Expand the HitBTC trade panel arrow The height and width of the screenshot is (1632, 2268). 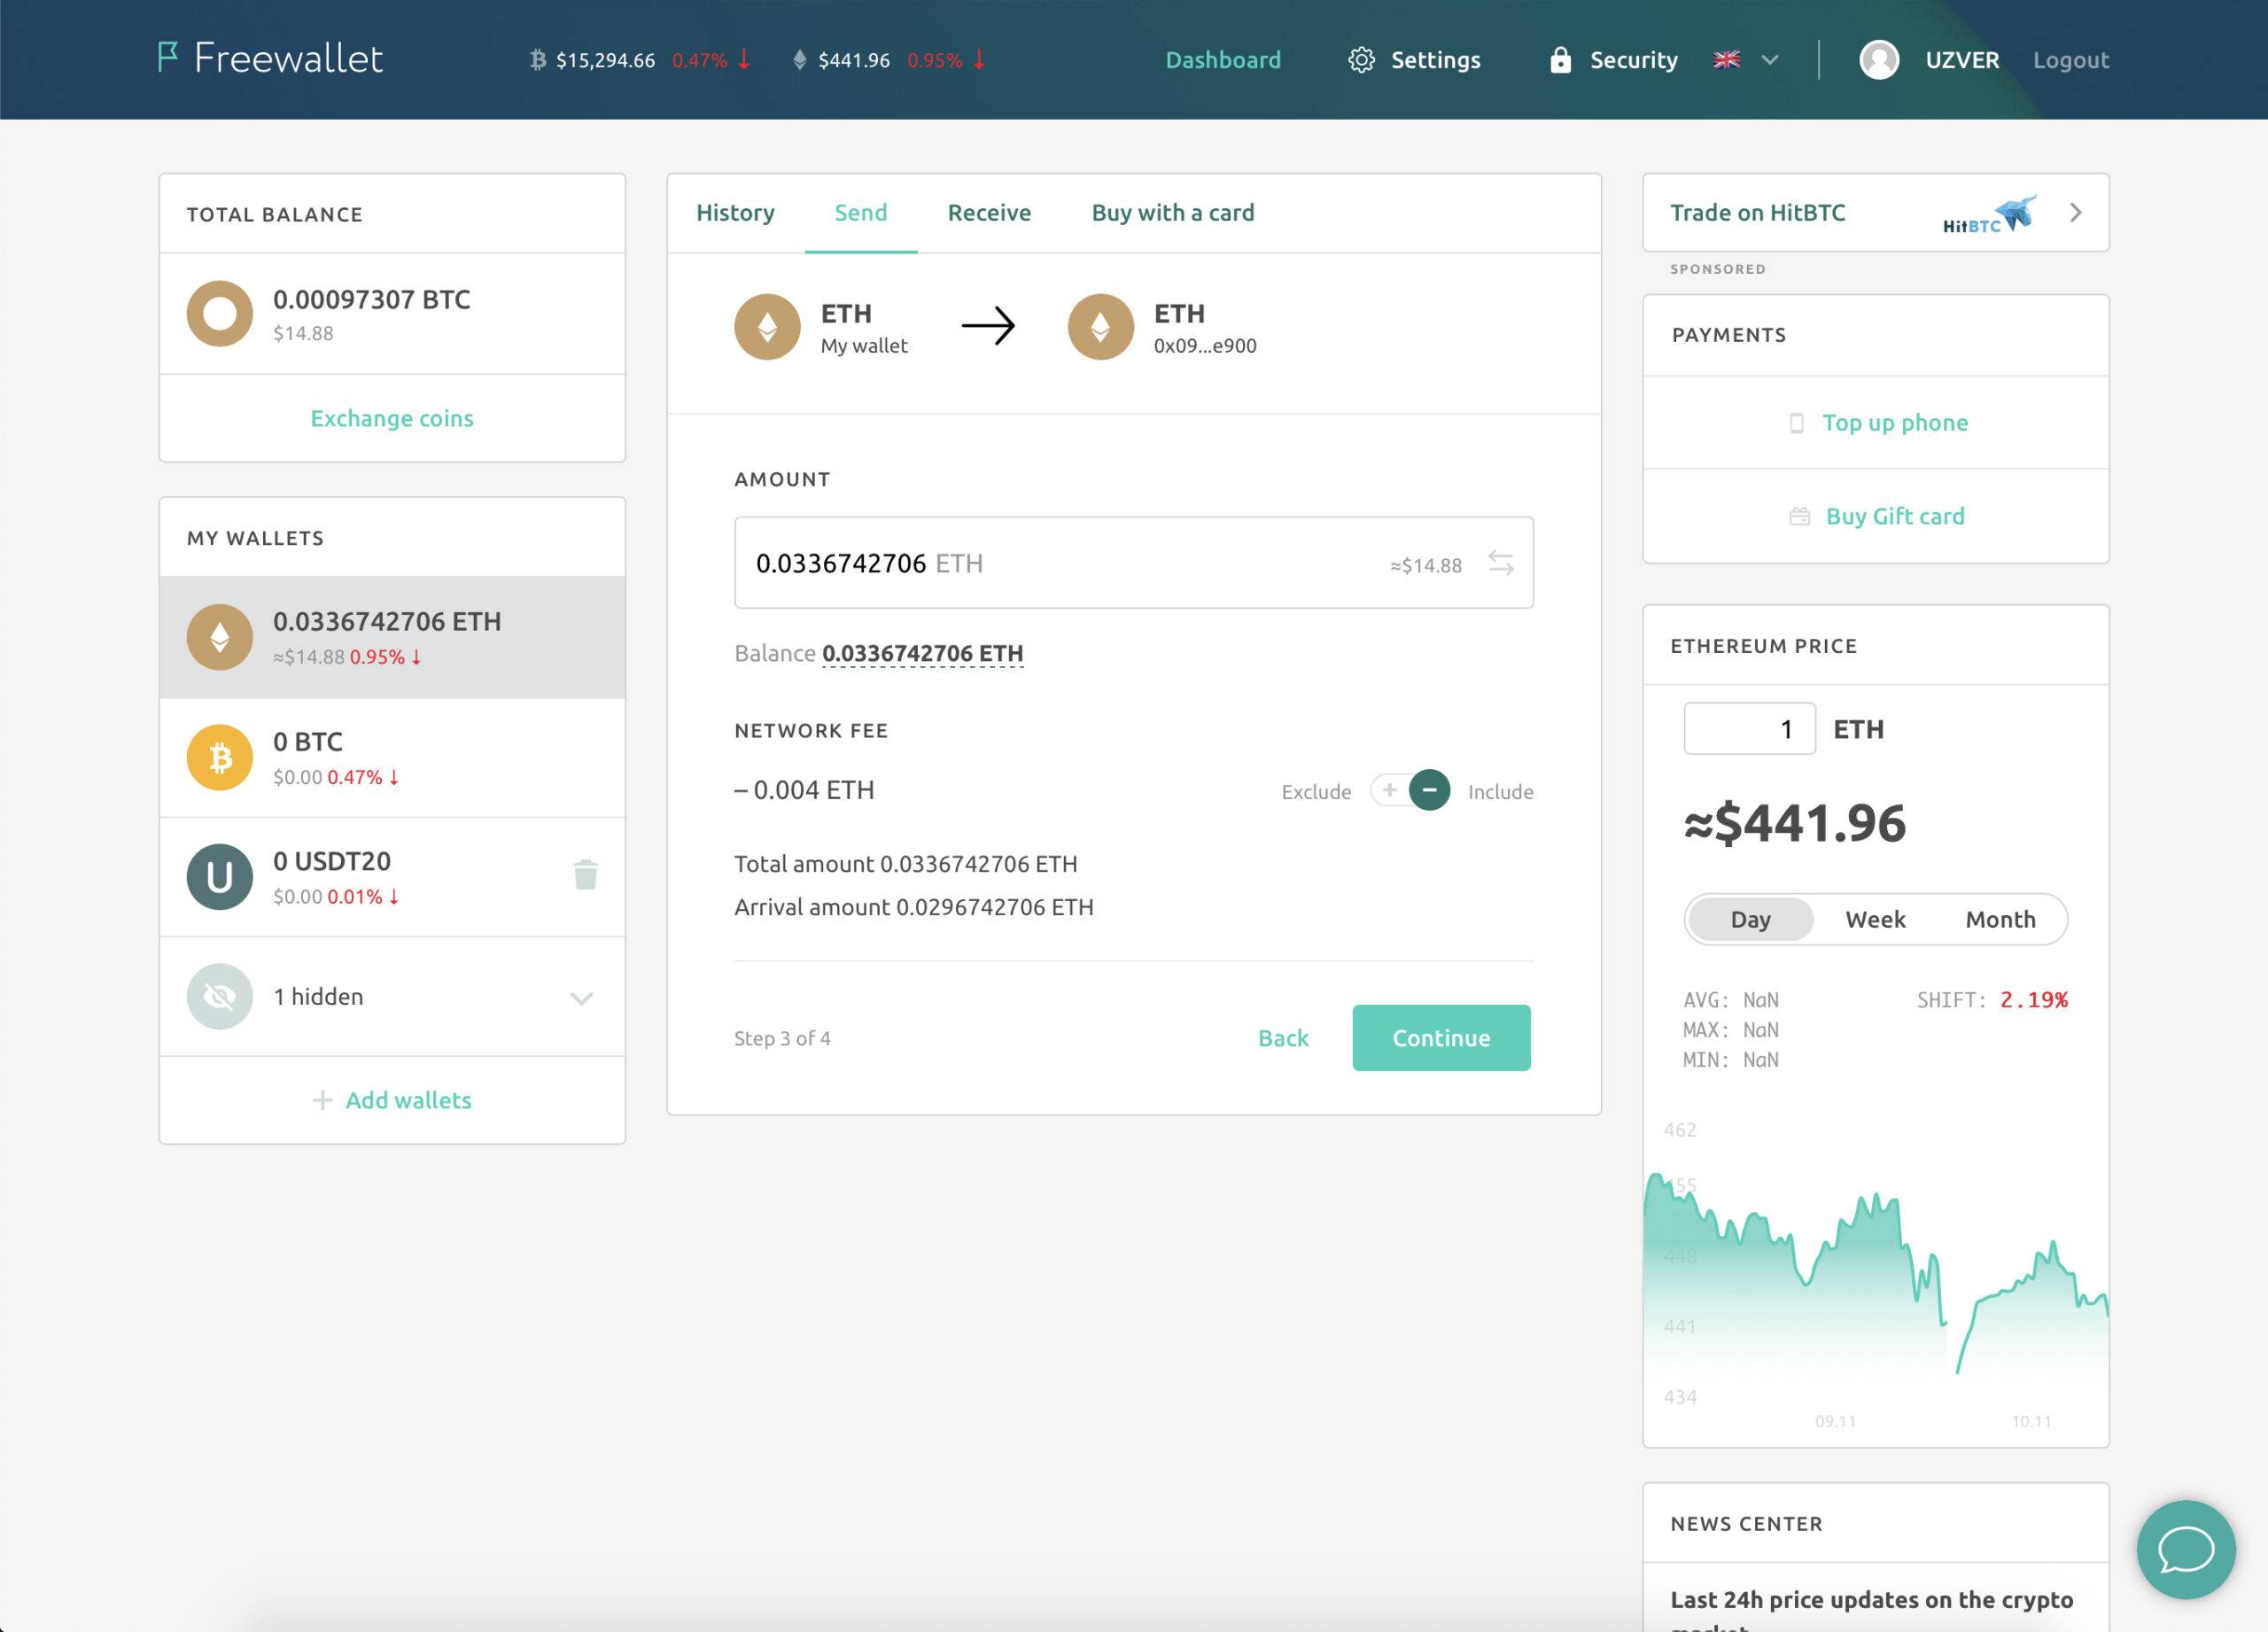2074,213
